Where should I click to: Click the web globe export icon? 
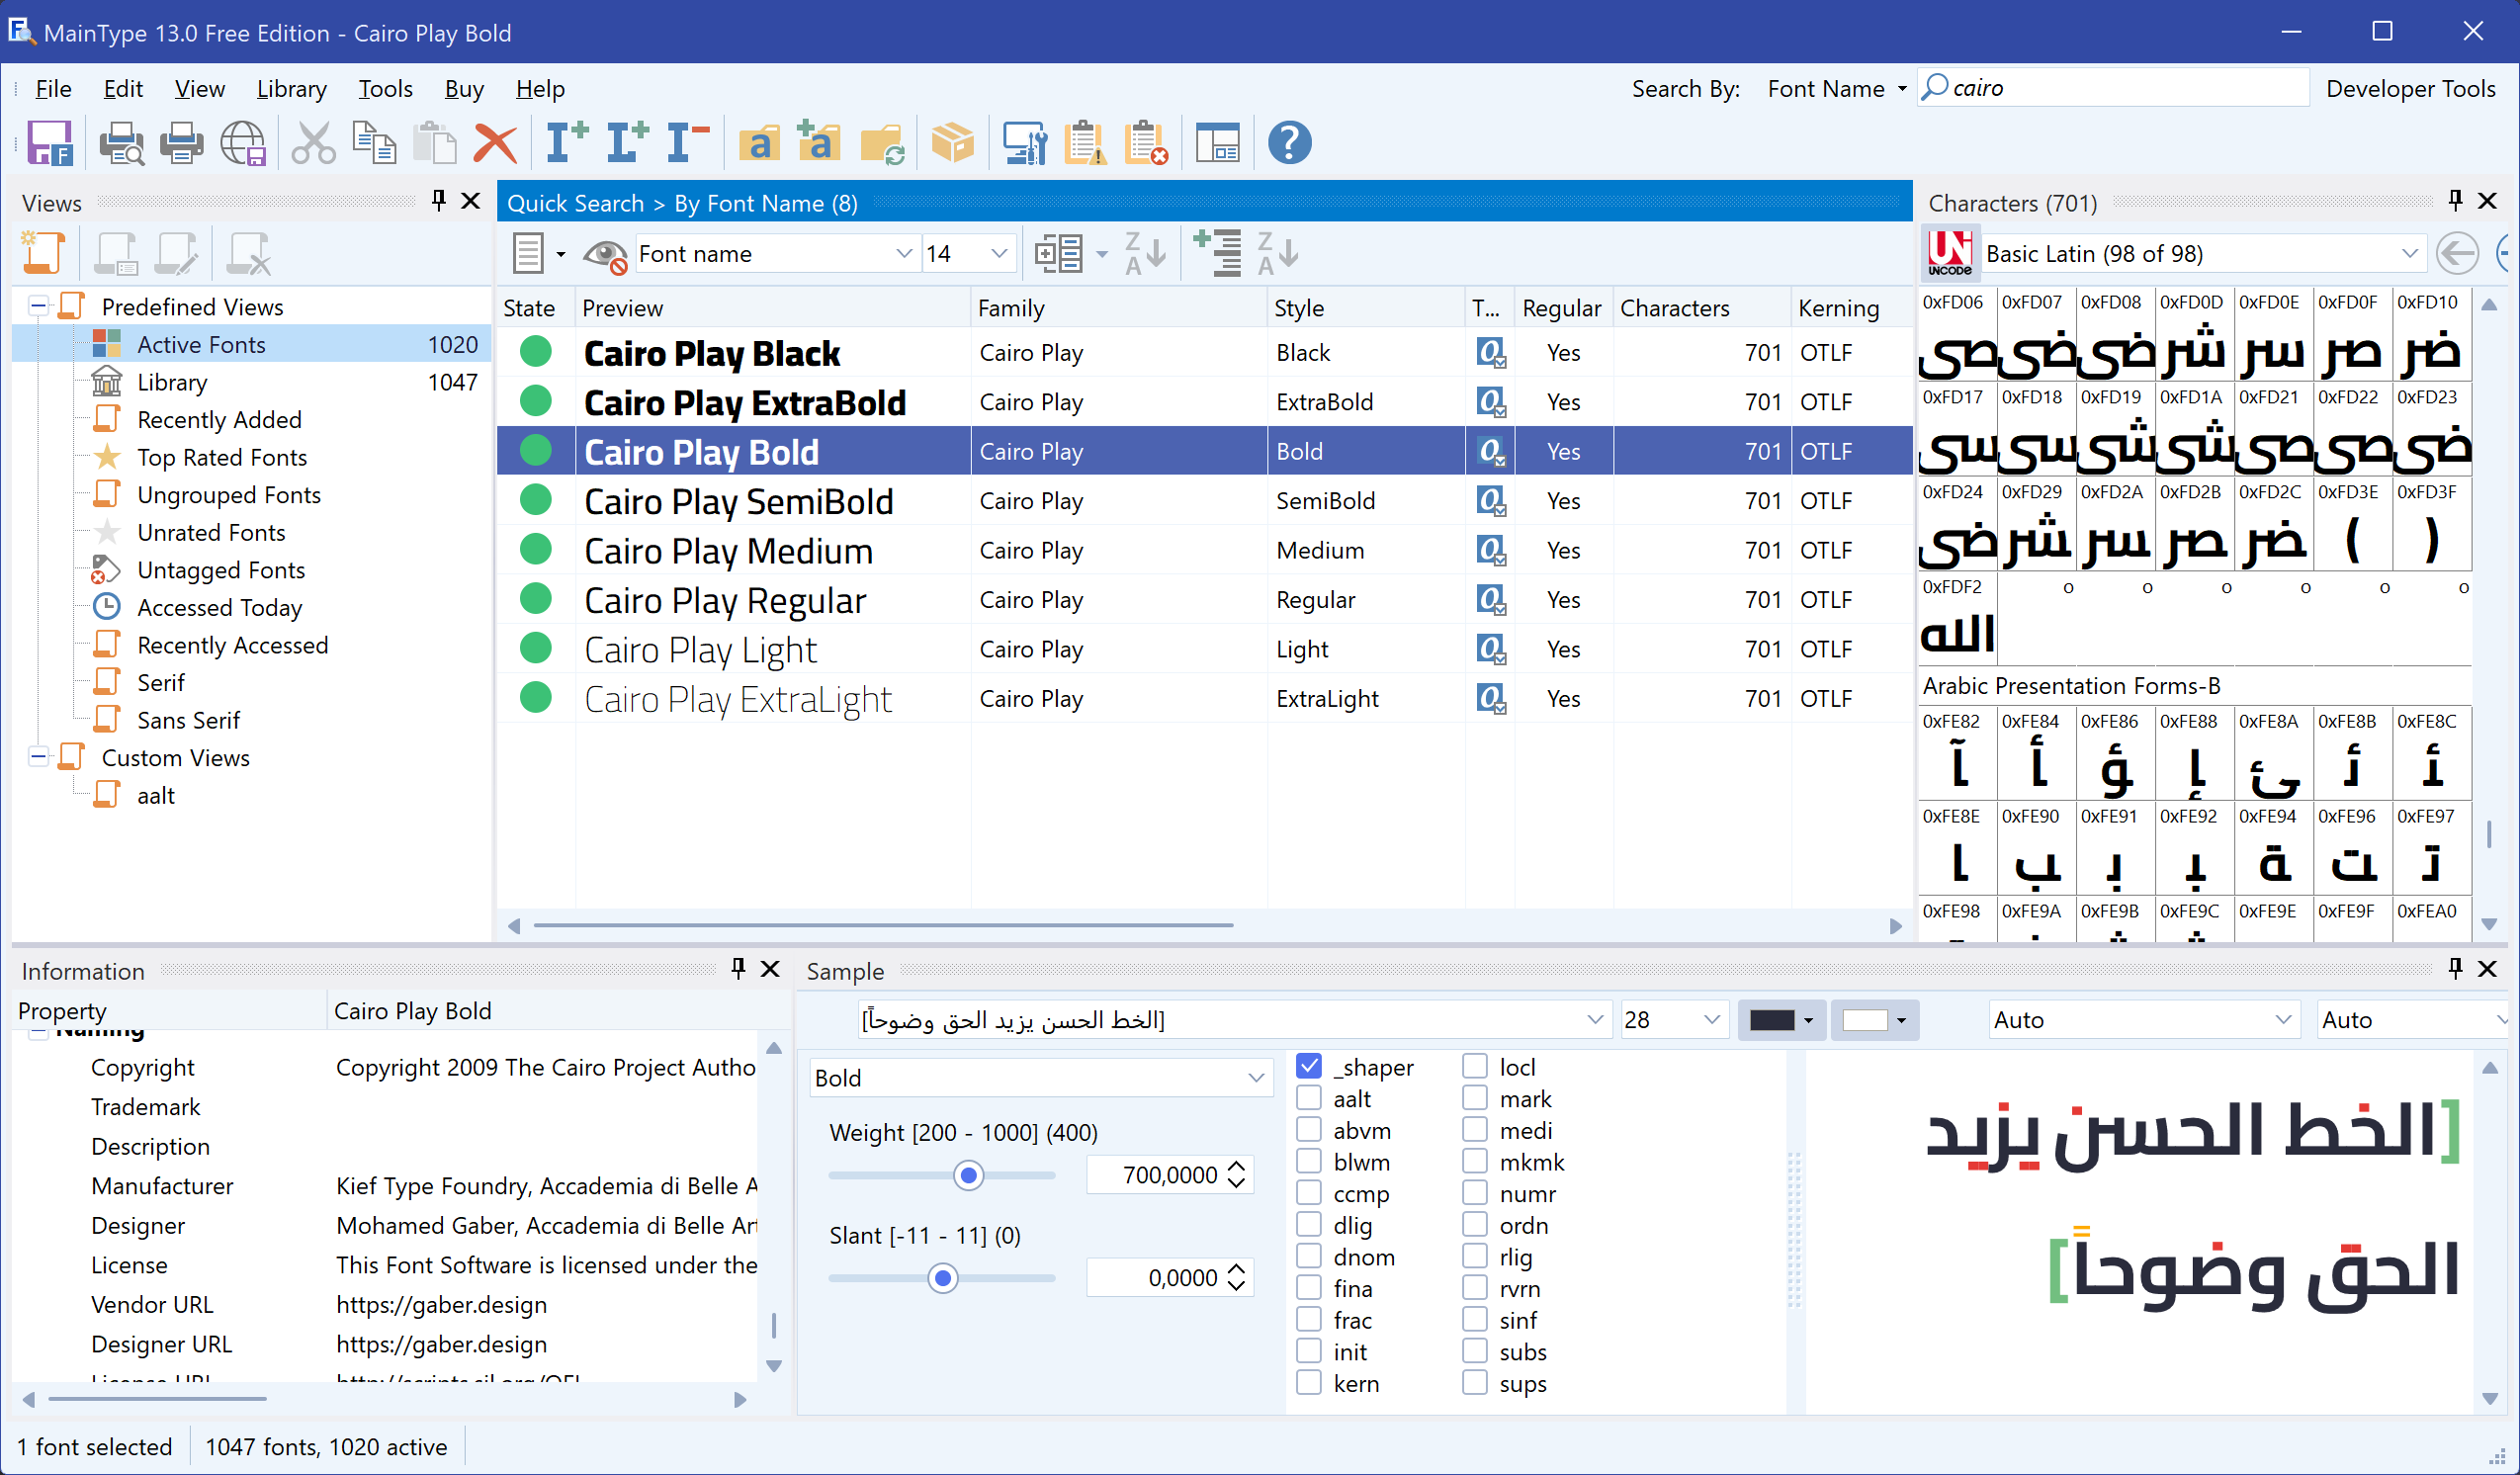tap(243, 142)
